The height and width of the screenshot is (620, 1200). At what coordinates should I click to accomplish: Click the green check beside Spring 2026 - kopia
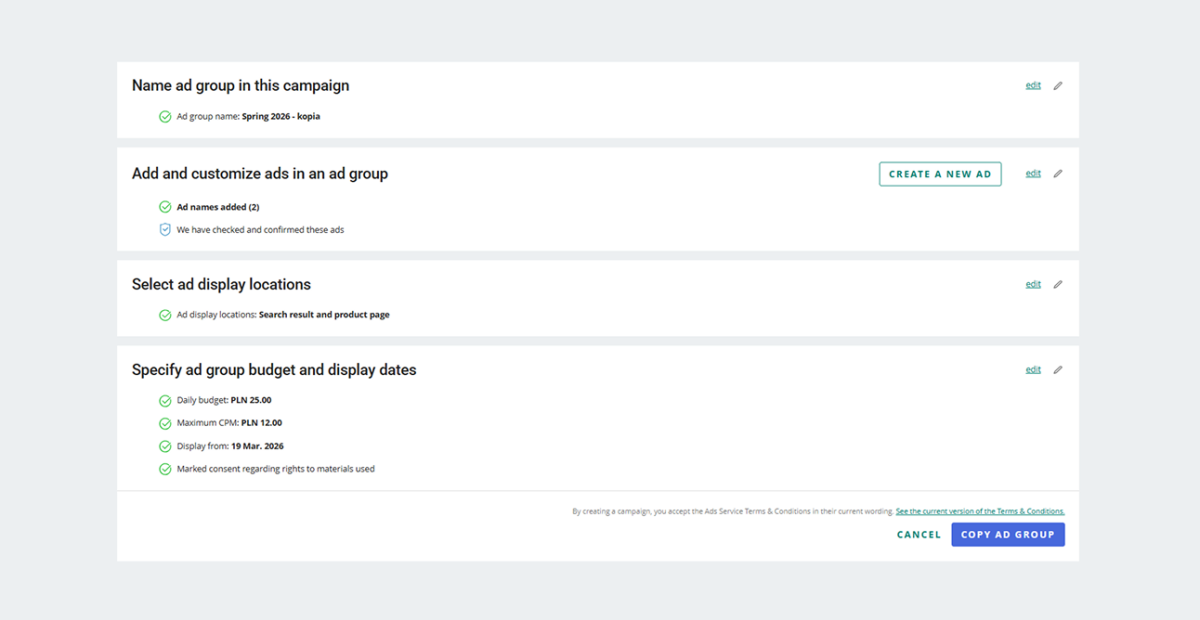pos(165,117)
